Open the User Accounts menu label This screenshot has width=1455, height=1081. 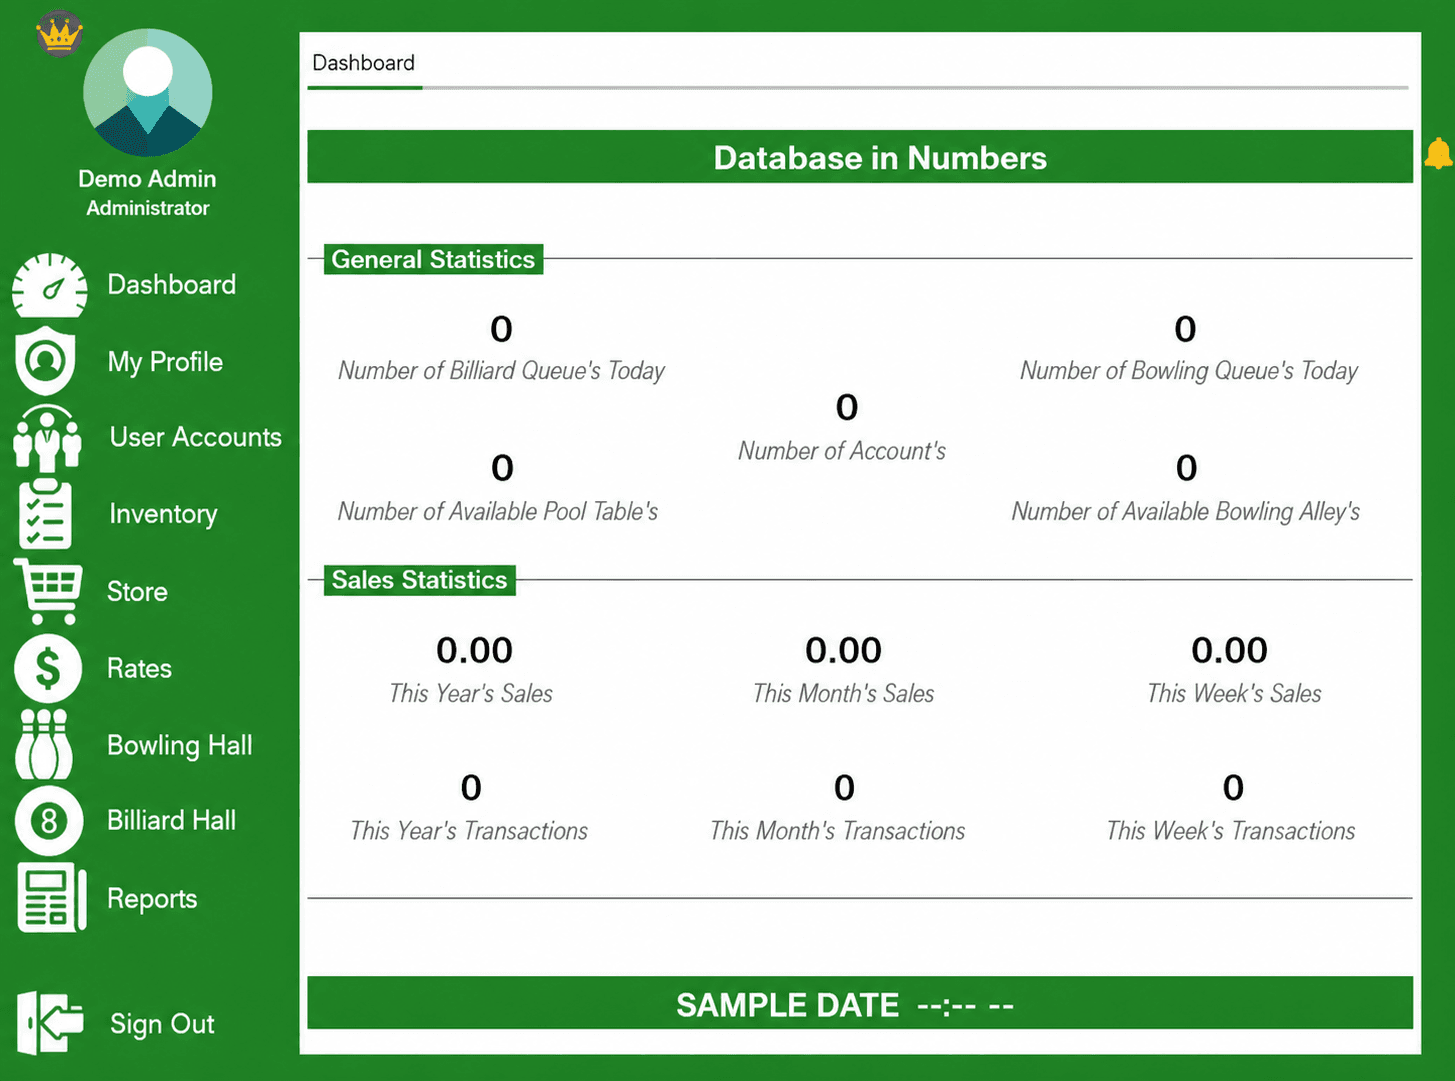click(x=196, y=437)
